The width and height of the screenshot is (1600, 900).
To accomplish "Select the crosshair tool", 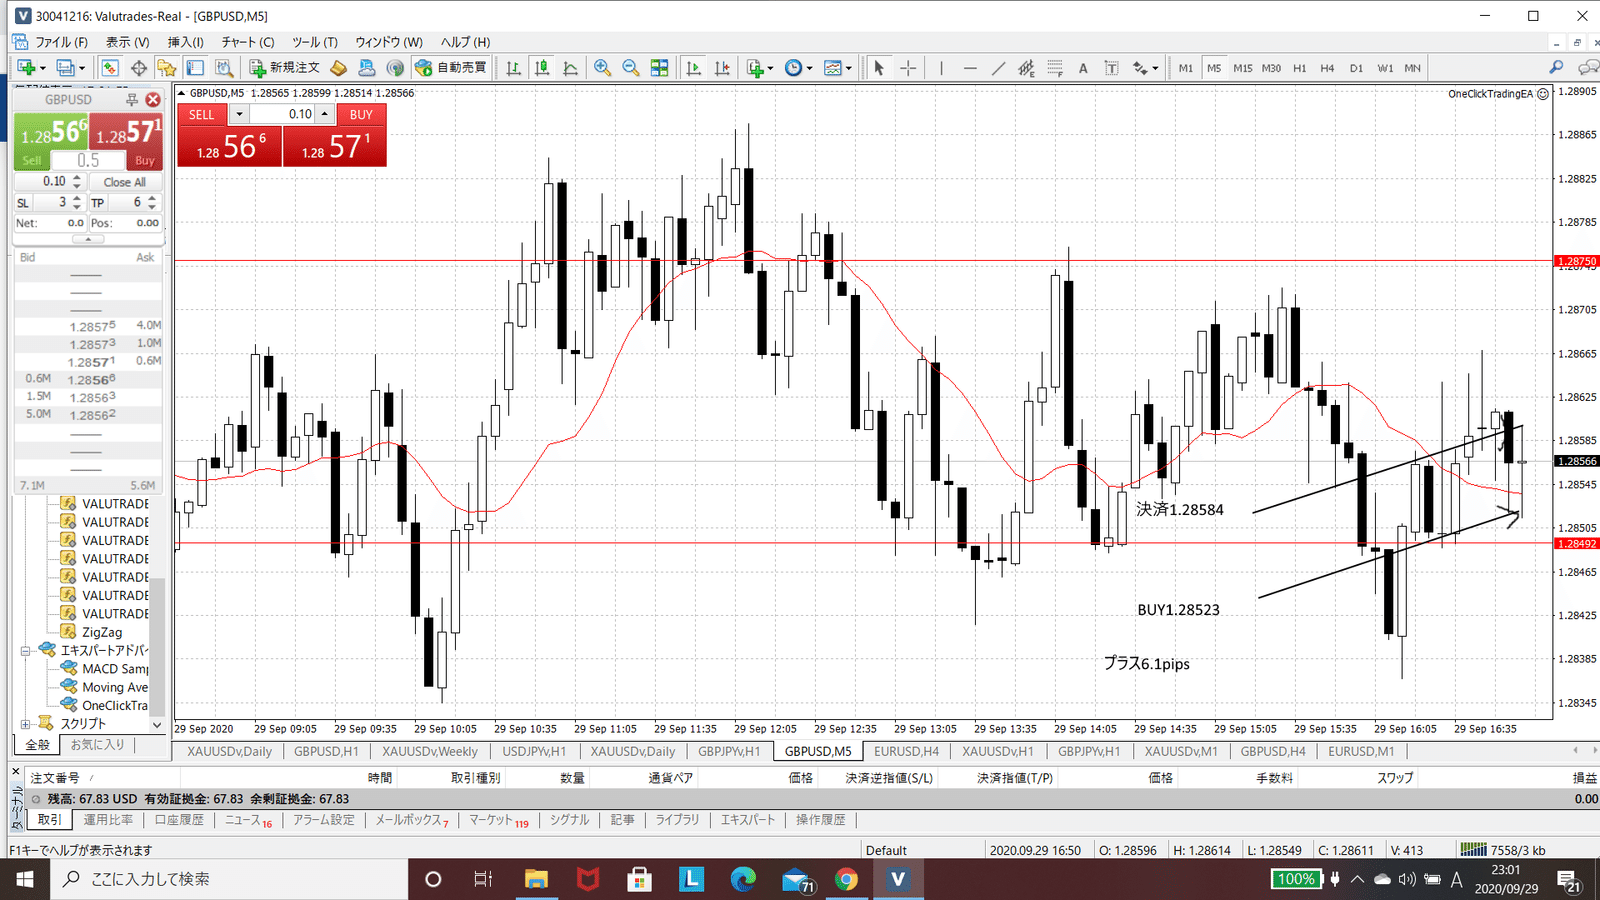I will coord(908,68).
